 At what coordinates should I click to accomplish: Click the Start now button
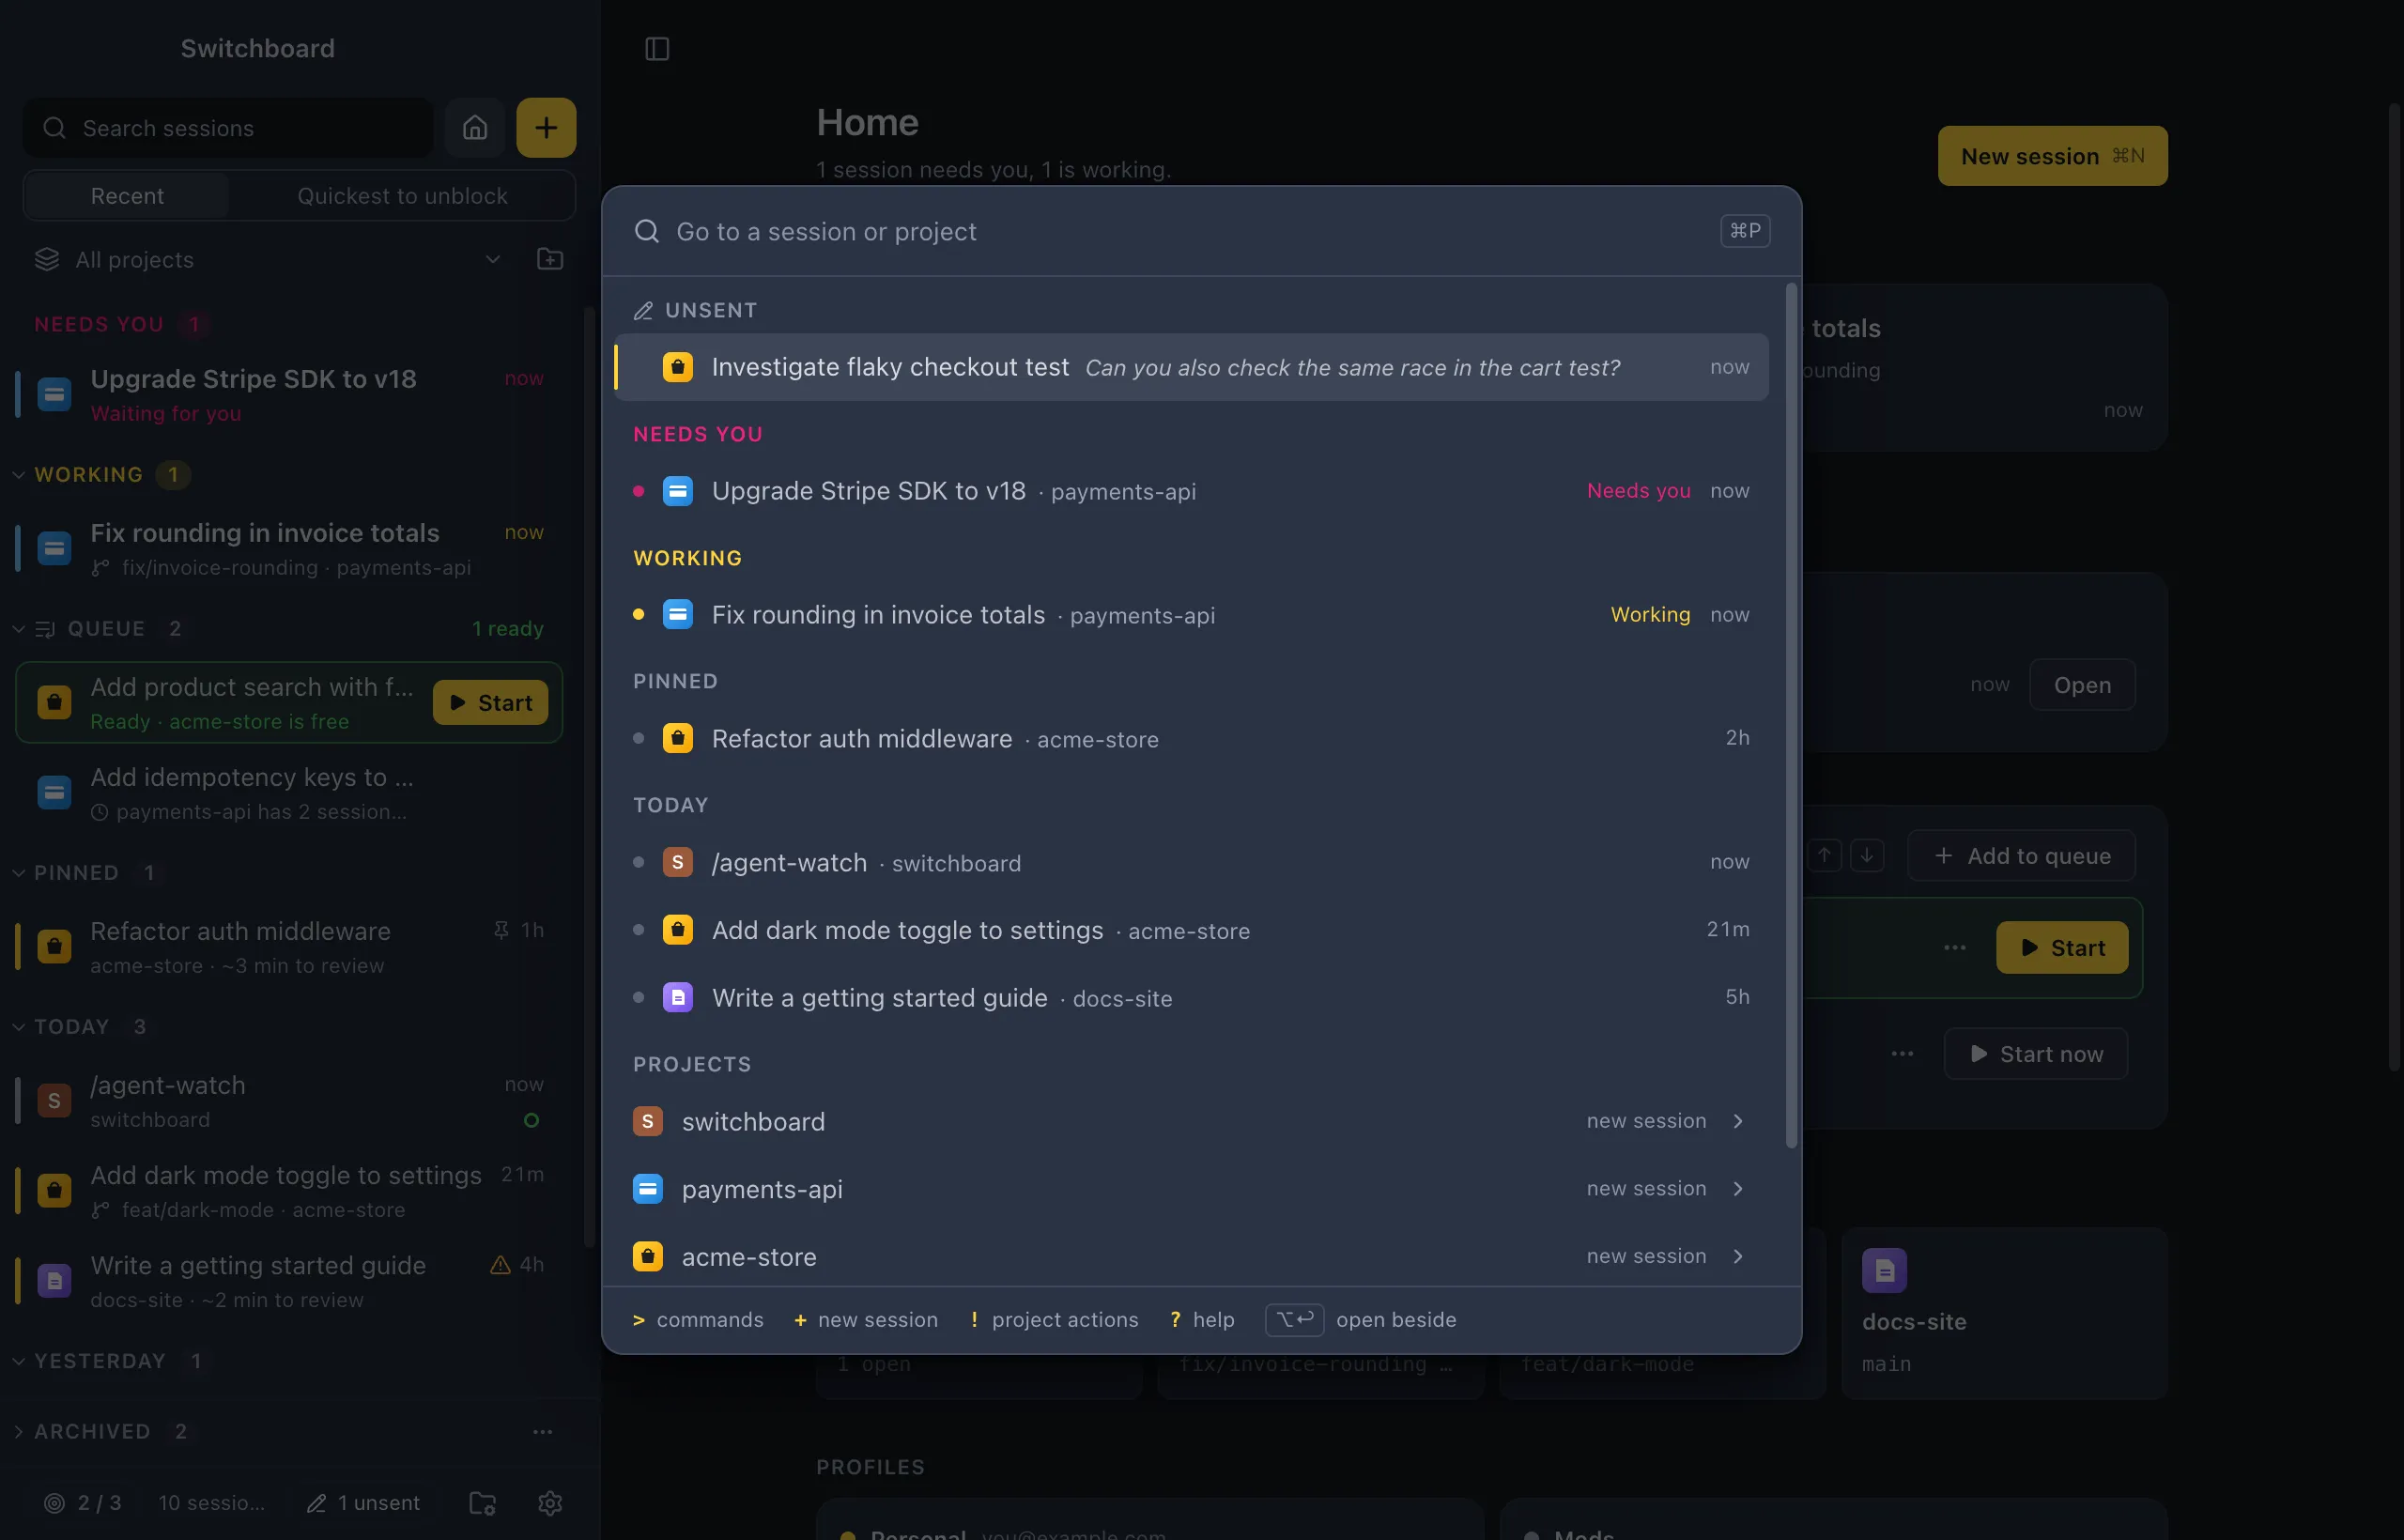tap(2035, 1053)
